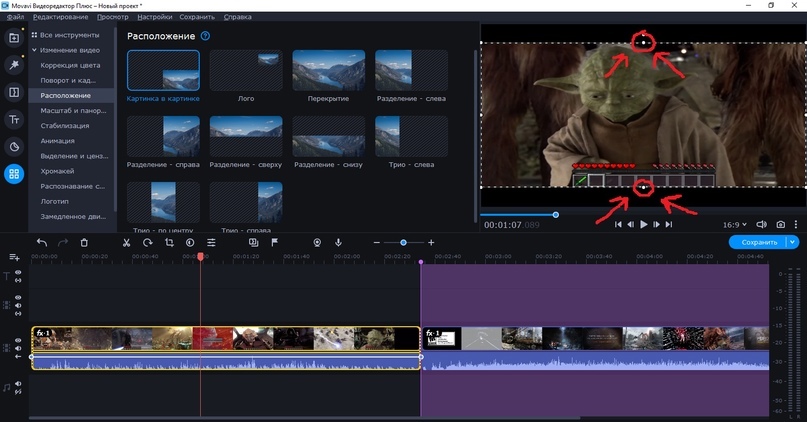Delete selected clip with trash icon
Viewport: 807px width, 422px height.
click(84, 242)
